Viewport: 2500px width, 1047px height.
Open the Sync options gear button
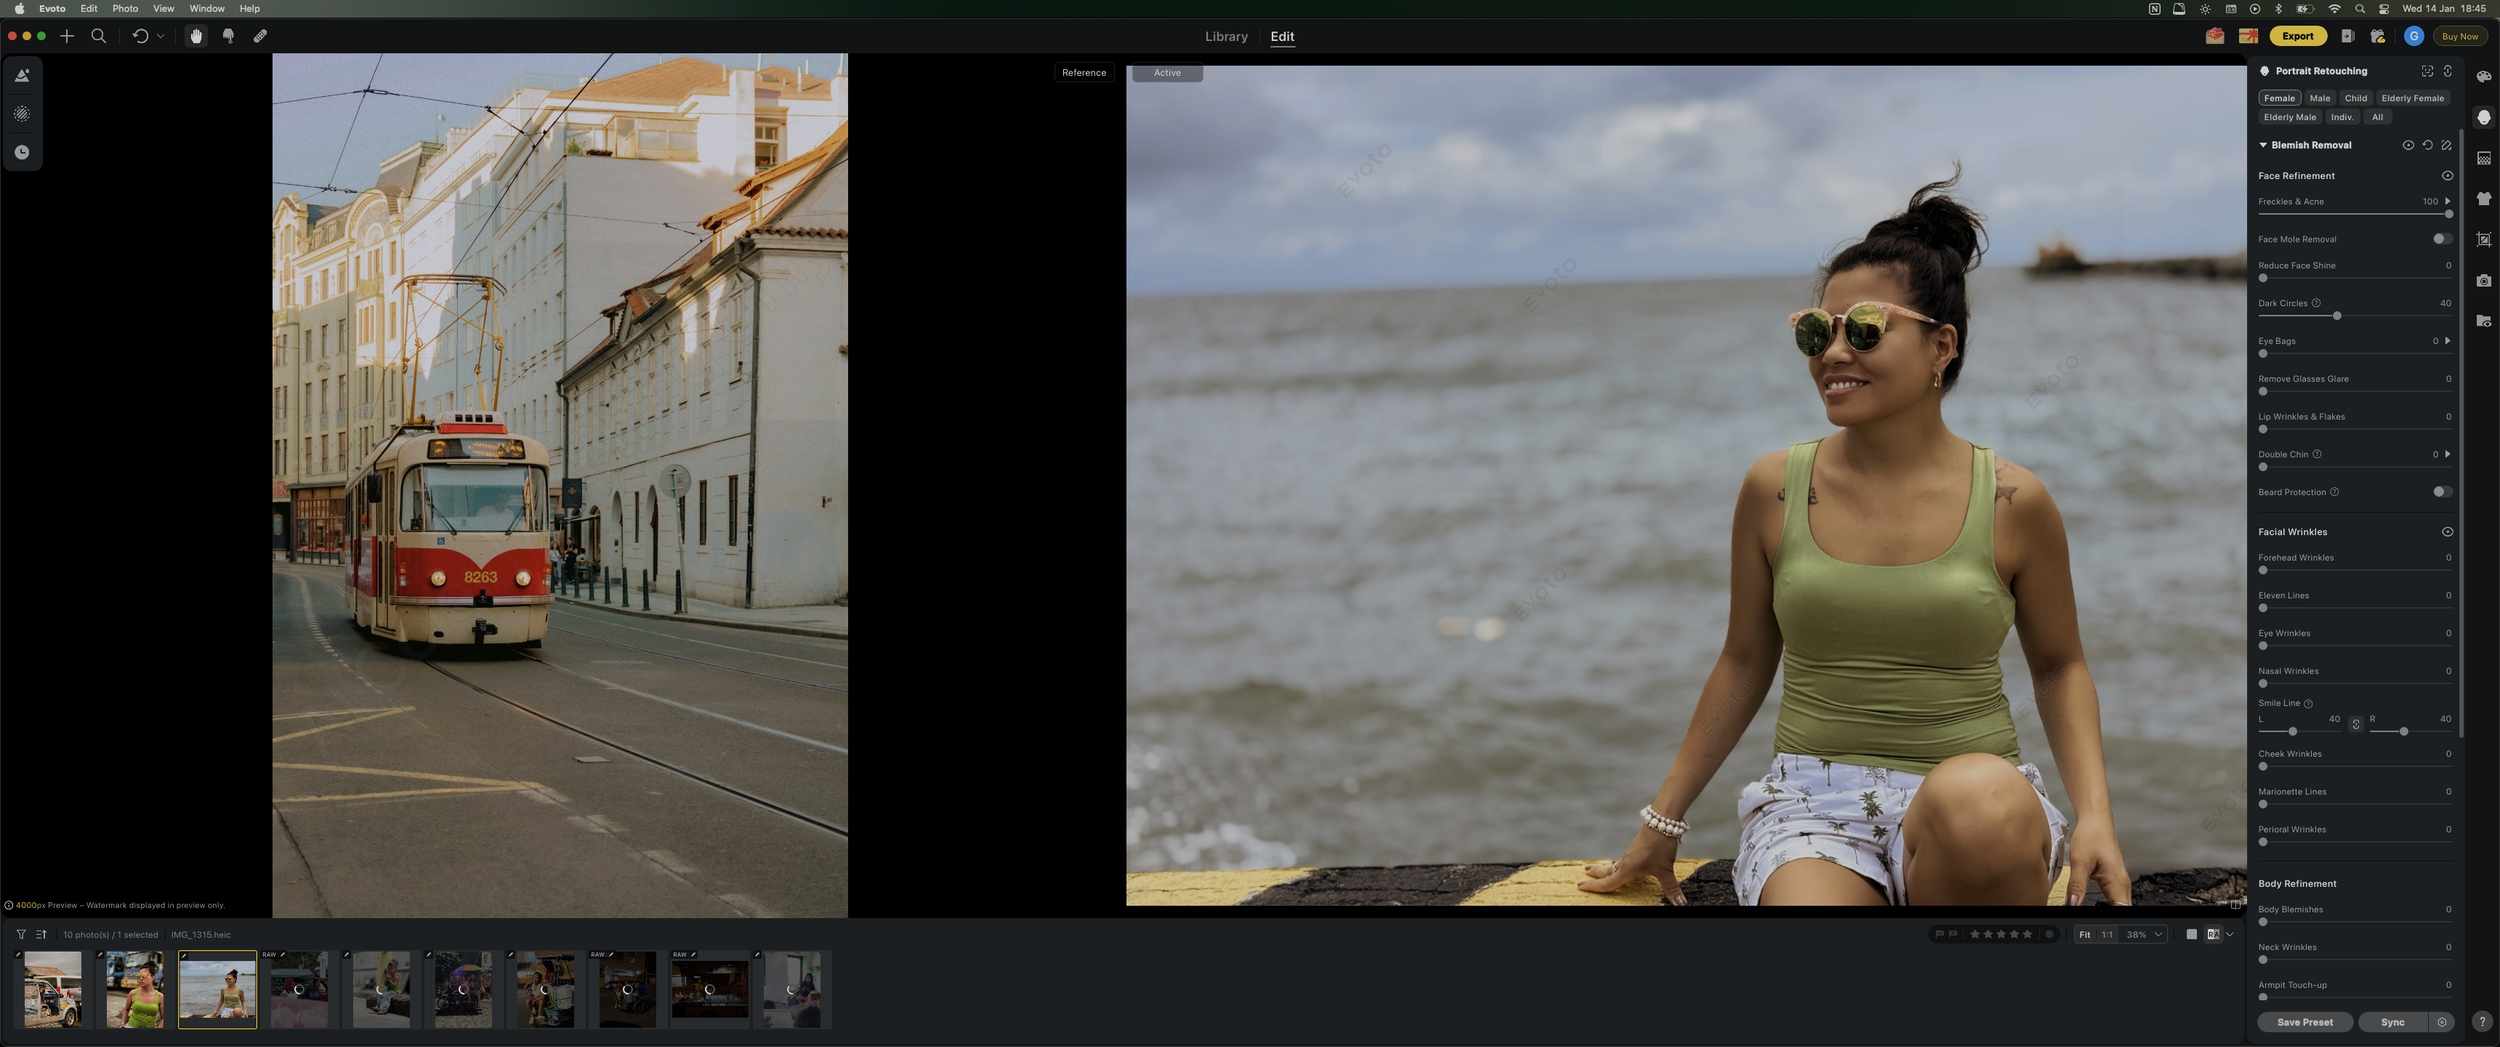pos(2441,1022)
